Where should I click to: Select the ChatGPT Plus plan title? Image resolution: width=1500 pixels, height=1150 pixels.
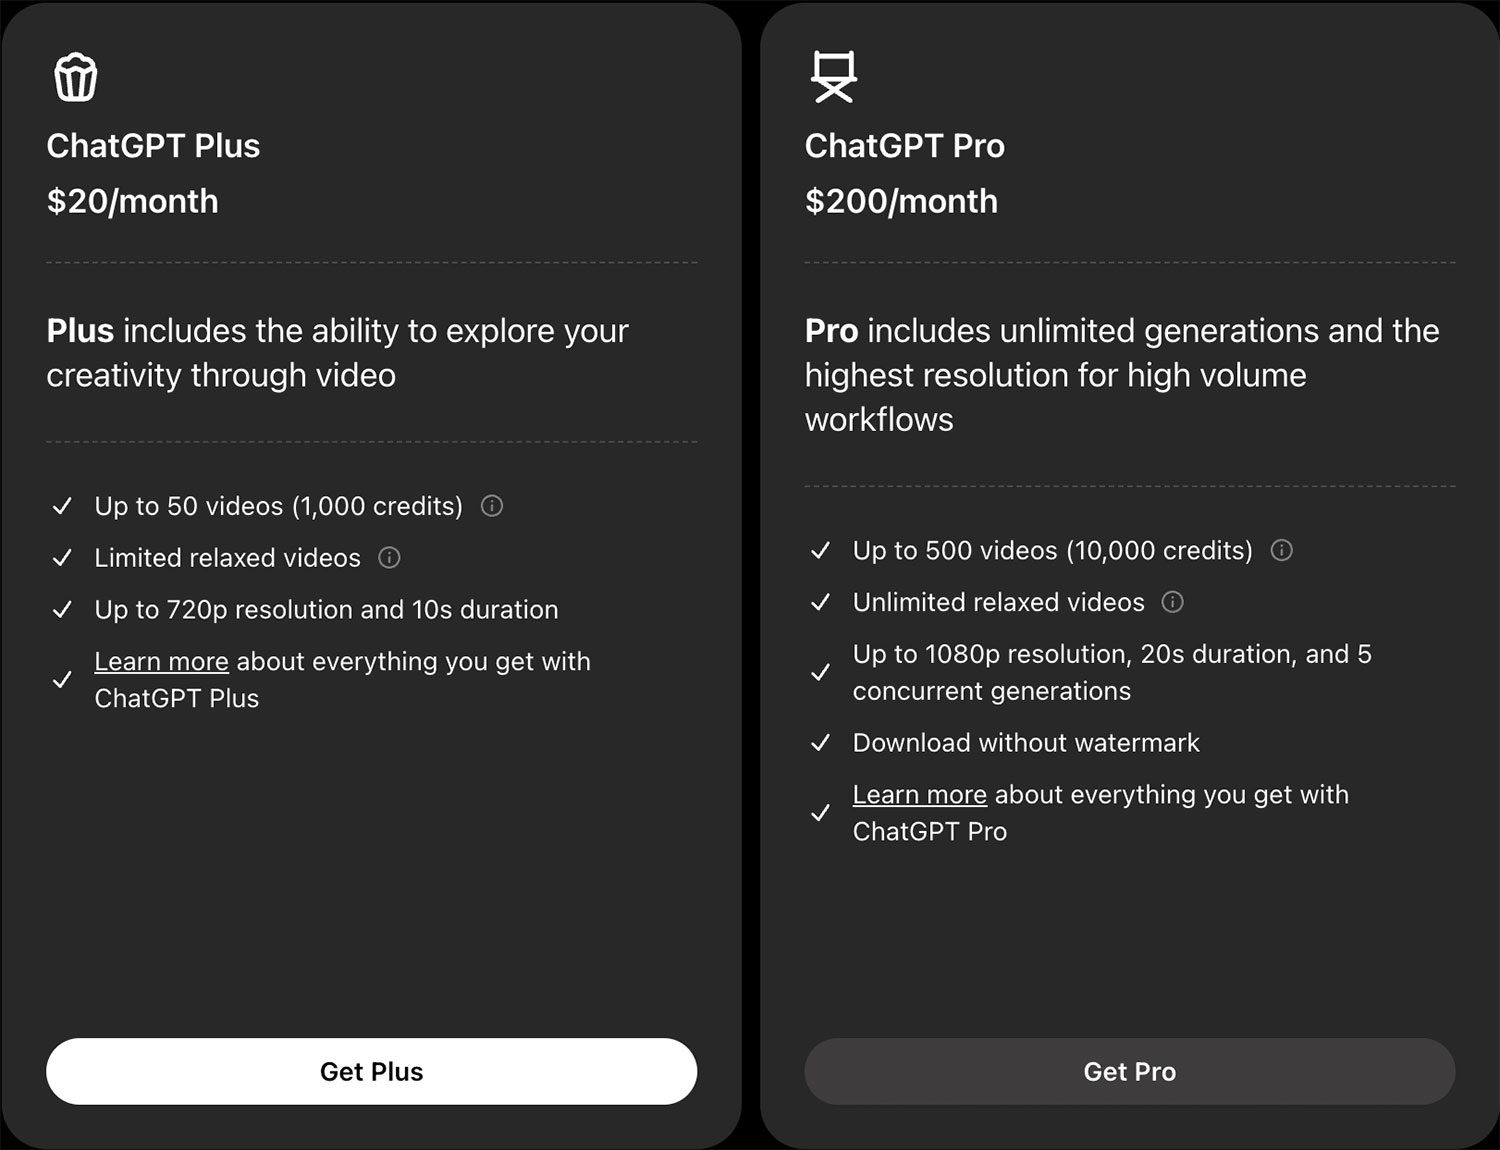[x=153, y=146]
